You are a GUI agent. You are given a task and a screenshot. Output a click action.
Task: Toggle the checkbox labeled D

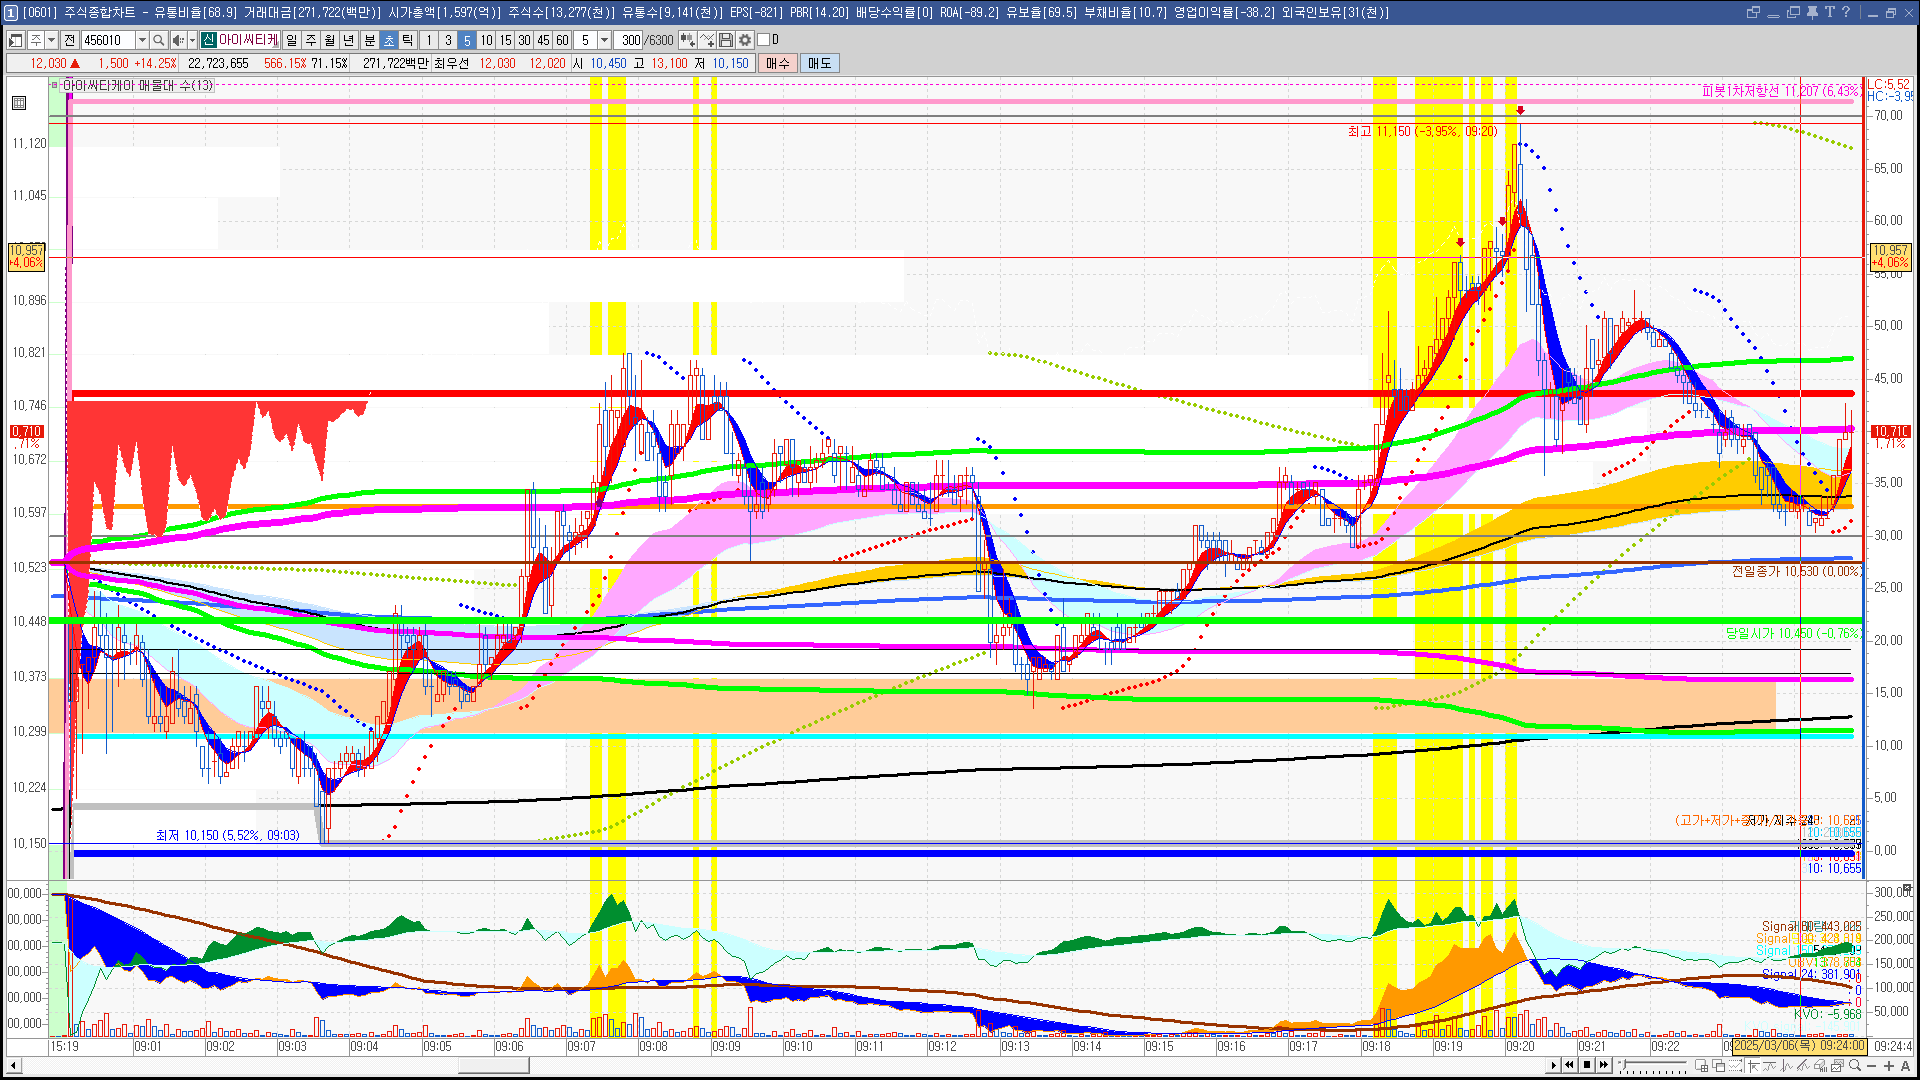tap(764, 40)
